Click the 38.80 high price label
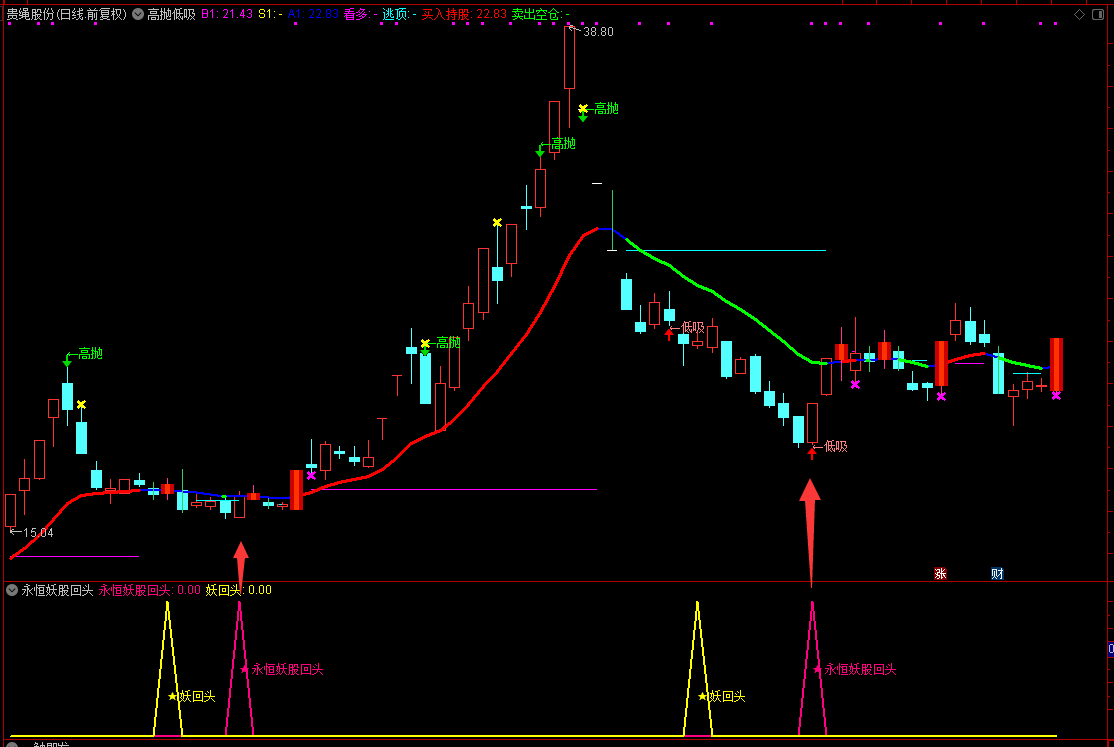Viewport: 1114px width, 747px height. point(598,32)
